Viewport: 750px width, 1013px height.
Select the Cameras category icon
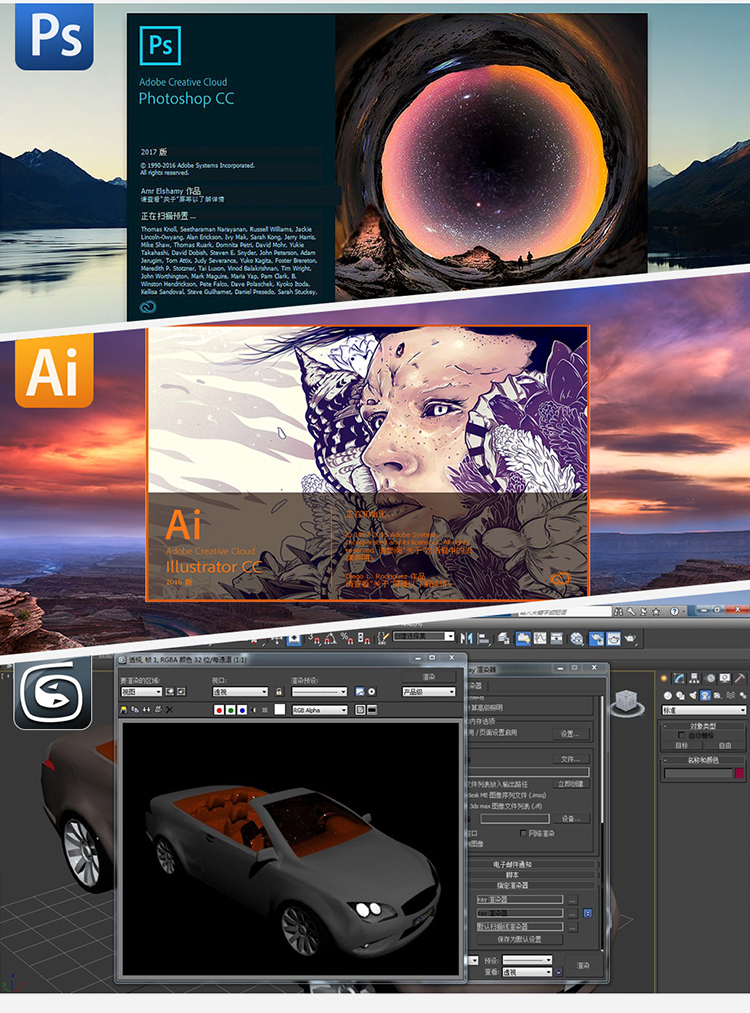[705, 695]
